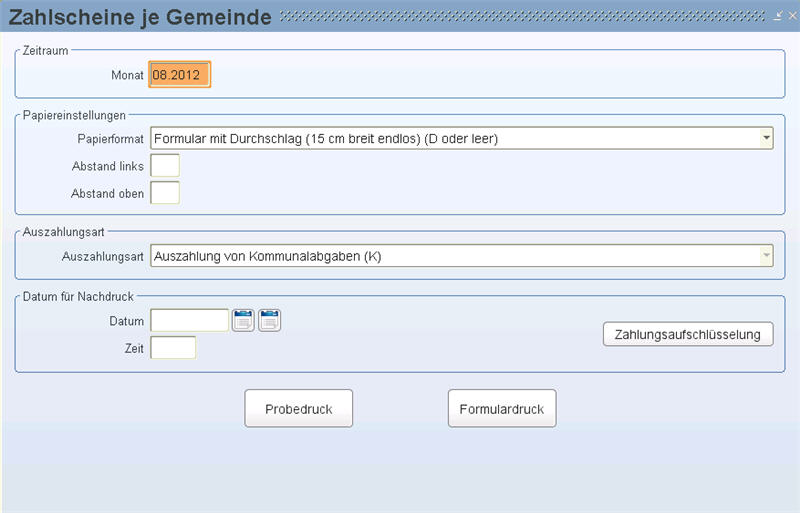800x513 pixels.
Task: Focus the Monat field showing 08.2012
Action: [x=180, y=75]
